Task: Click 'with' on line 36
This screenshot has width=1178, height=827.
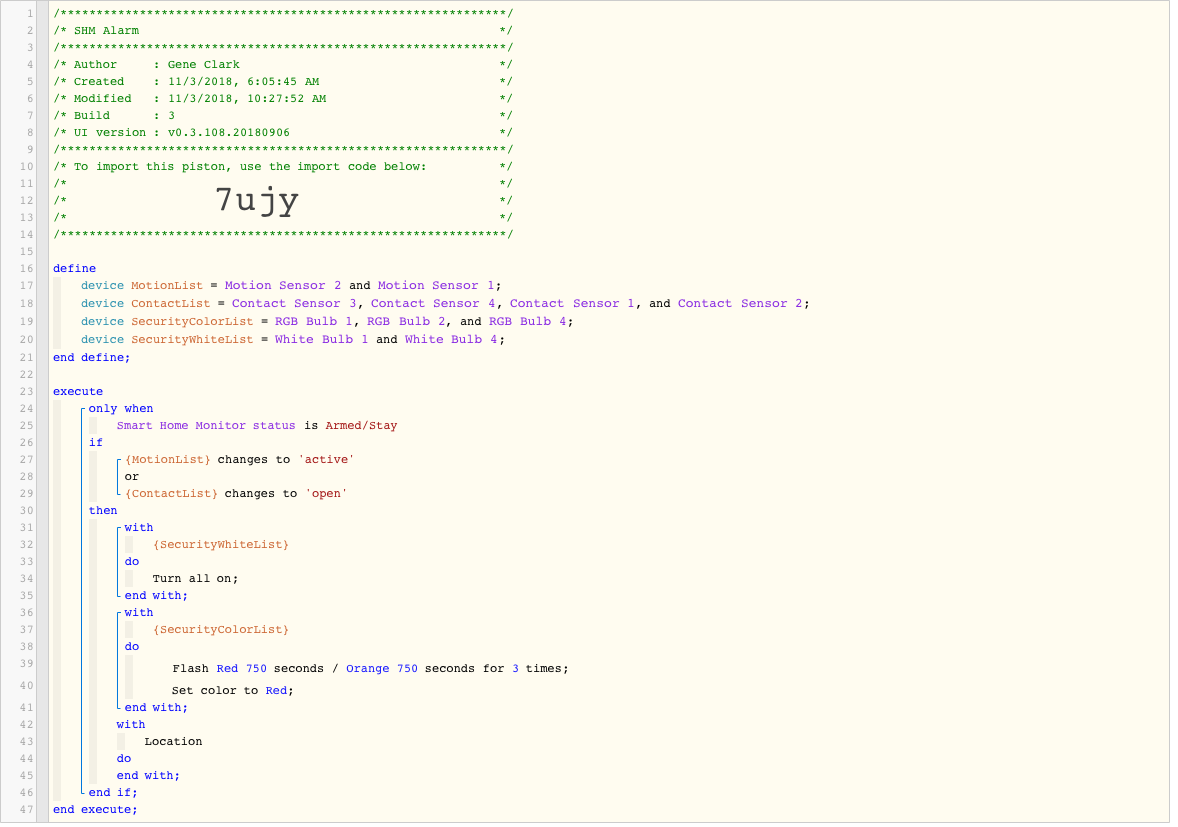Action: coord(139,614)
